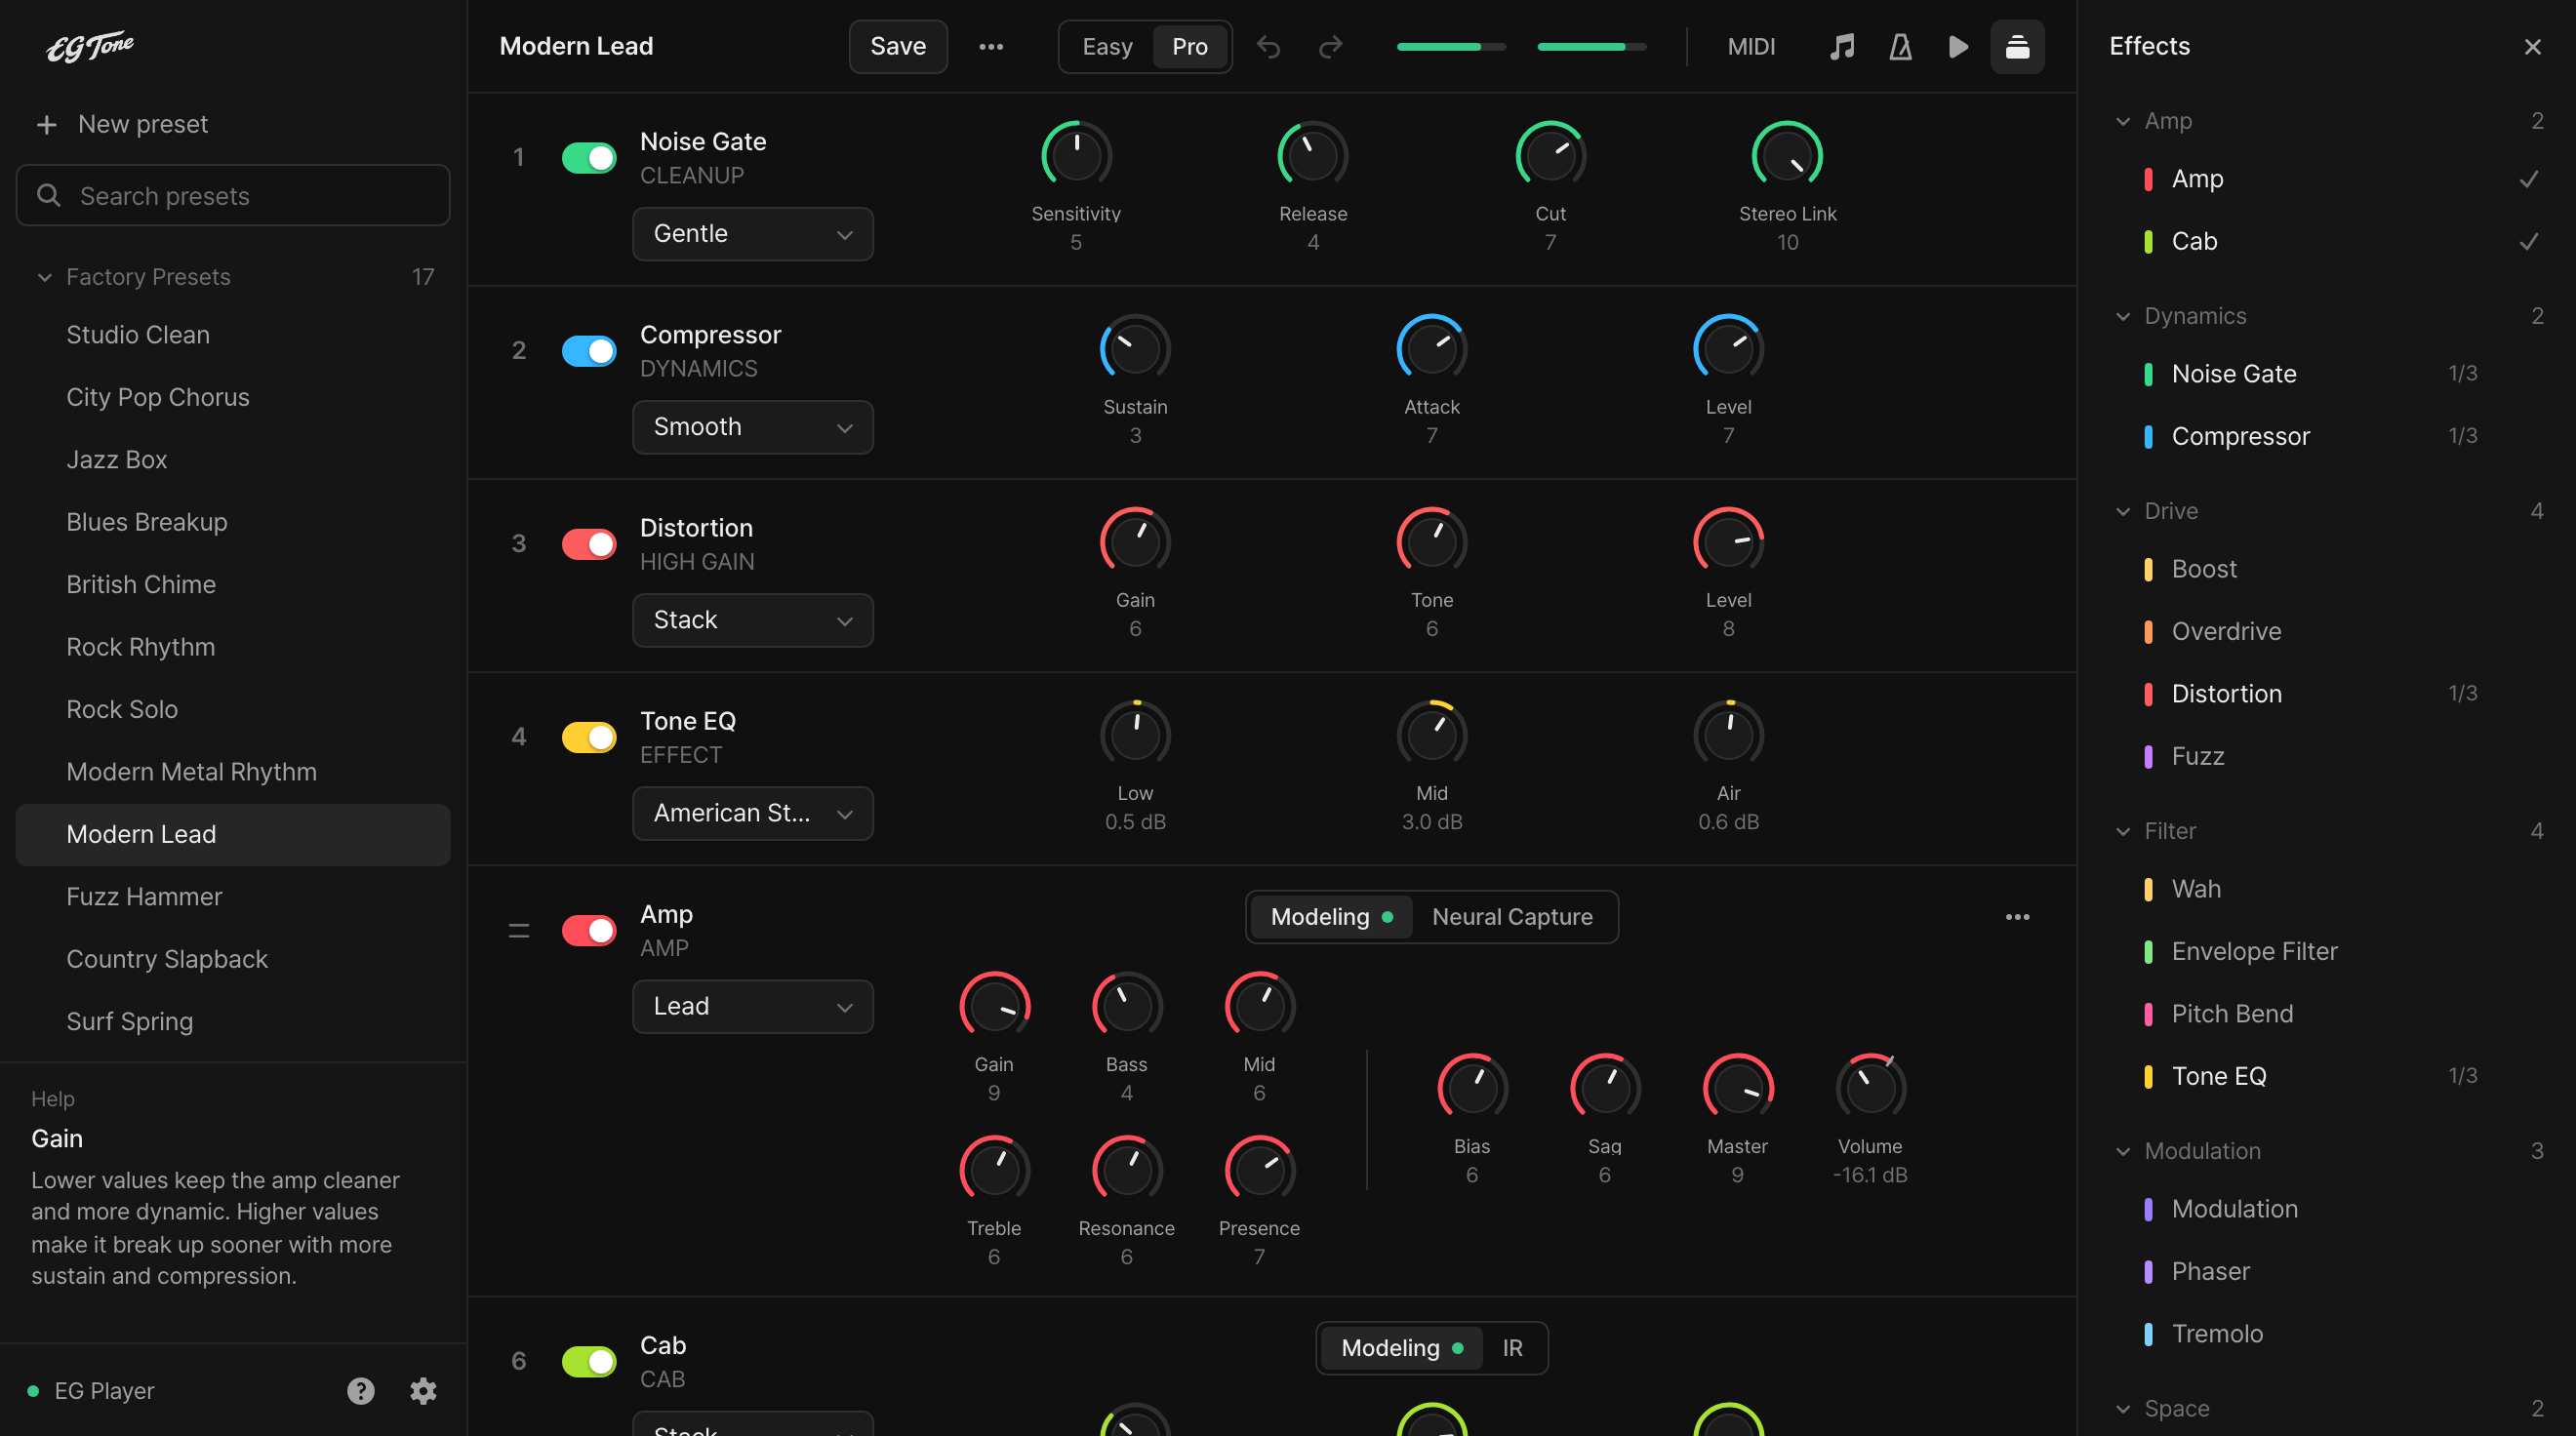Click the play button icon
This screenshot has width=2576, height=1436.
[1958, 47]
